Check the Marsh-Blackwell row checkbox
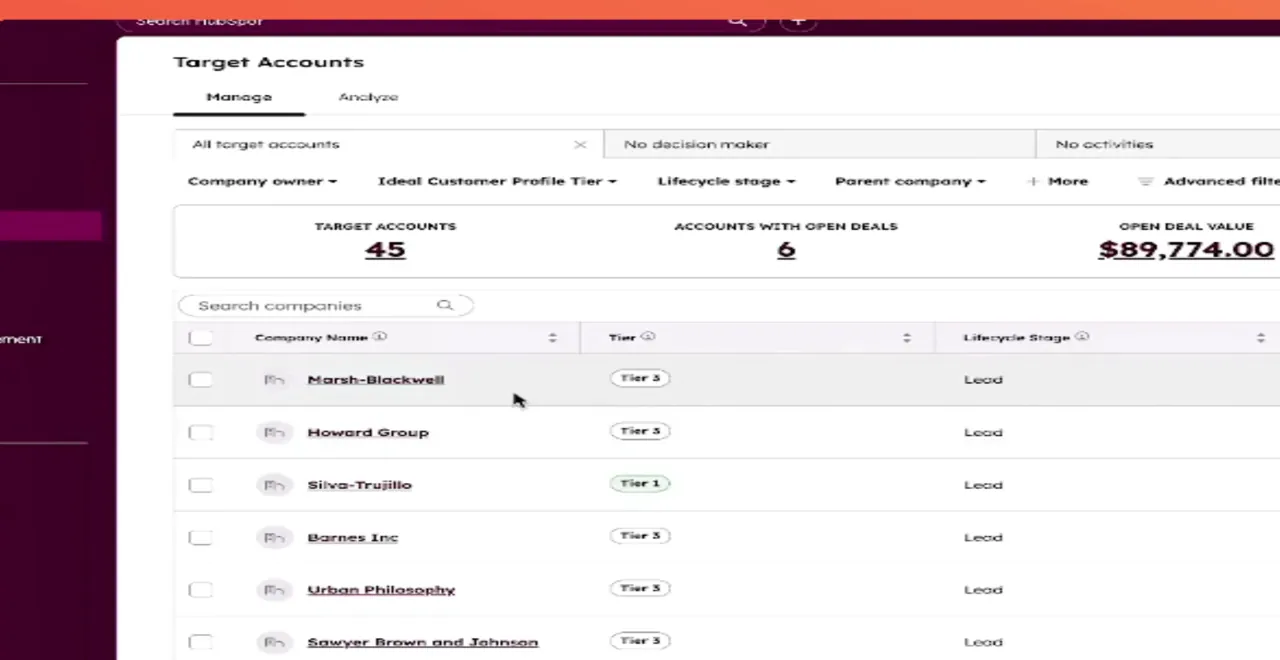 click(200, 380)
